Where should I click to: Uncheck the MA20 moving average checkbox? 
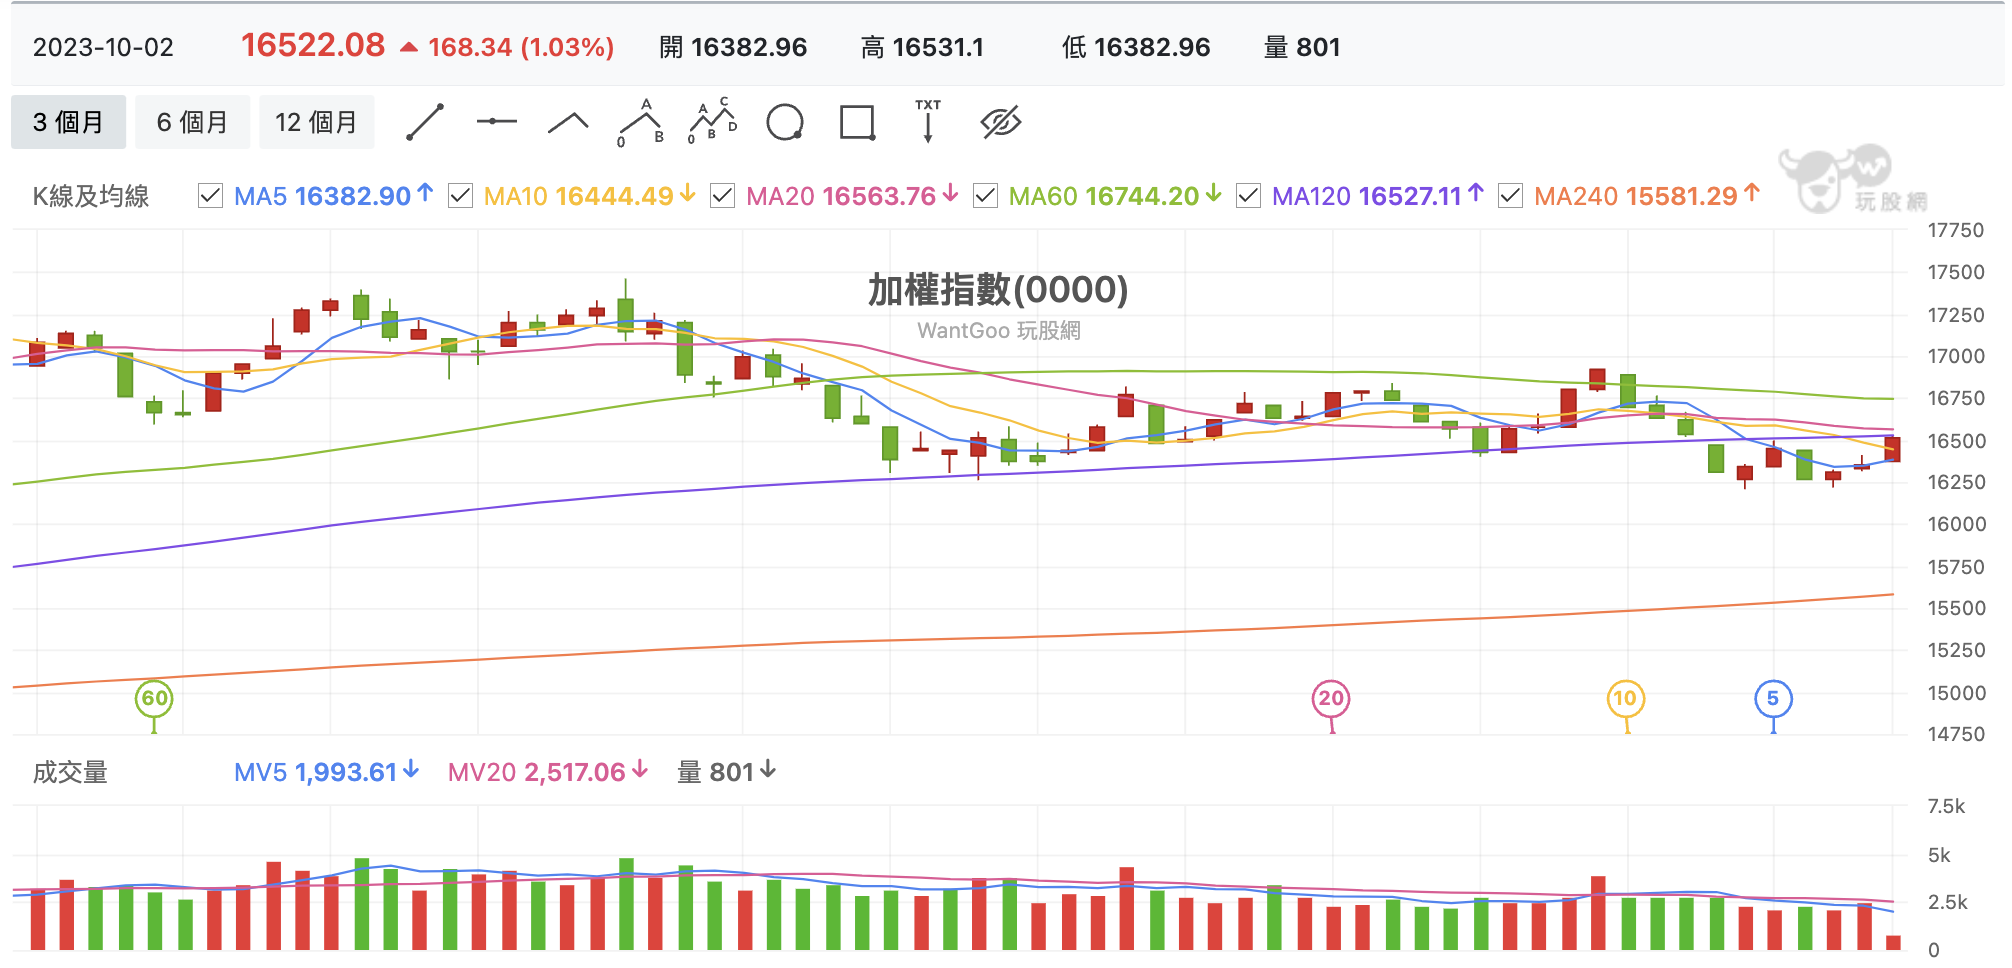pyautogui.click(x=722, y=196)
